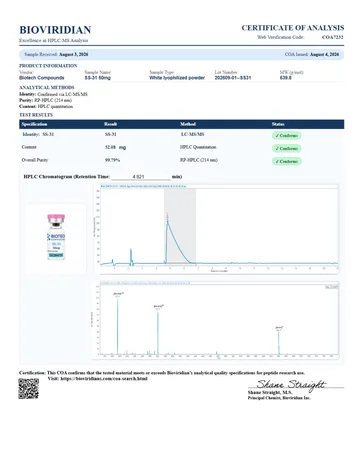Click the 'TEST RESULTS' section heading
This screenshot has height=466, width=360.
[x=36, y=115]
